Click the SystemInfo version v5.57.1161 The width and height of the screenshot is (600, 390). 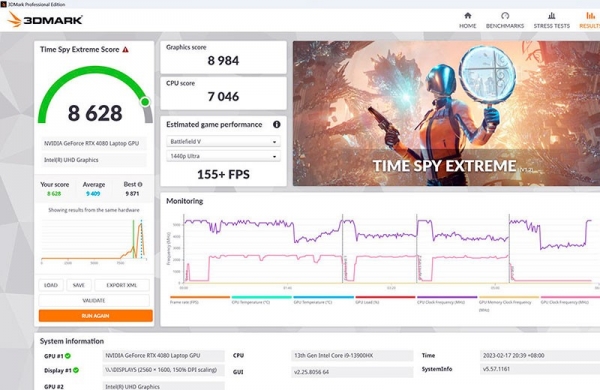pyautogui.click(x=540, y=369)
